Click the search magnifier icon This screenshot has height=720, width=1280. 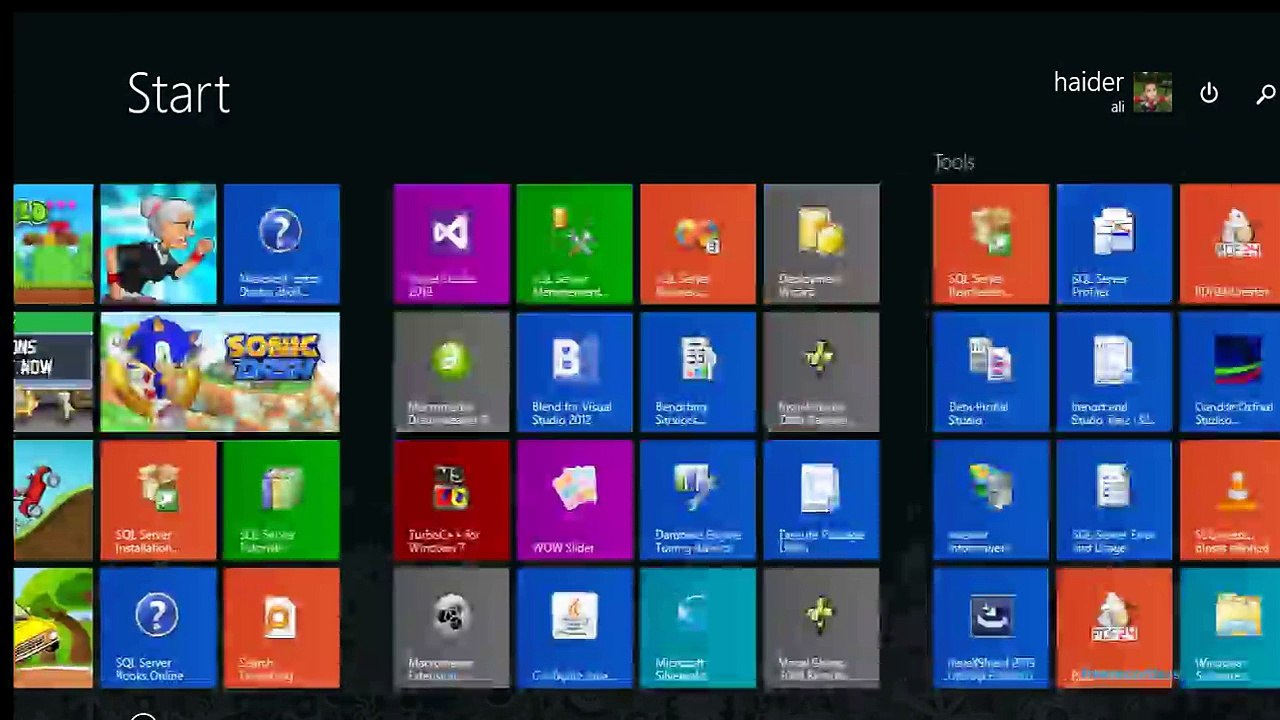(x=1266, y=94)
